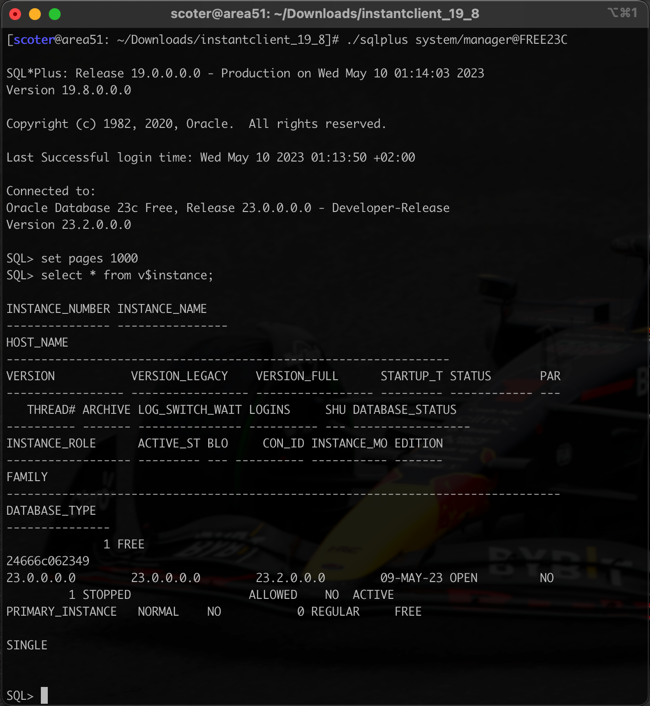The height and width of the screenshot is (706, 650).
Task: Click the ACTIVE_ST column header
Action: (169, 444)
